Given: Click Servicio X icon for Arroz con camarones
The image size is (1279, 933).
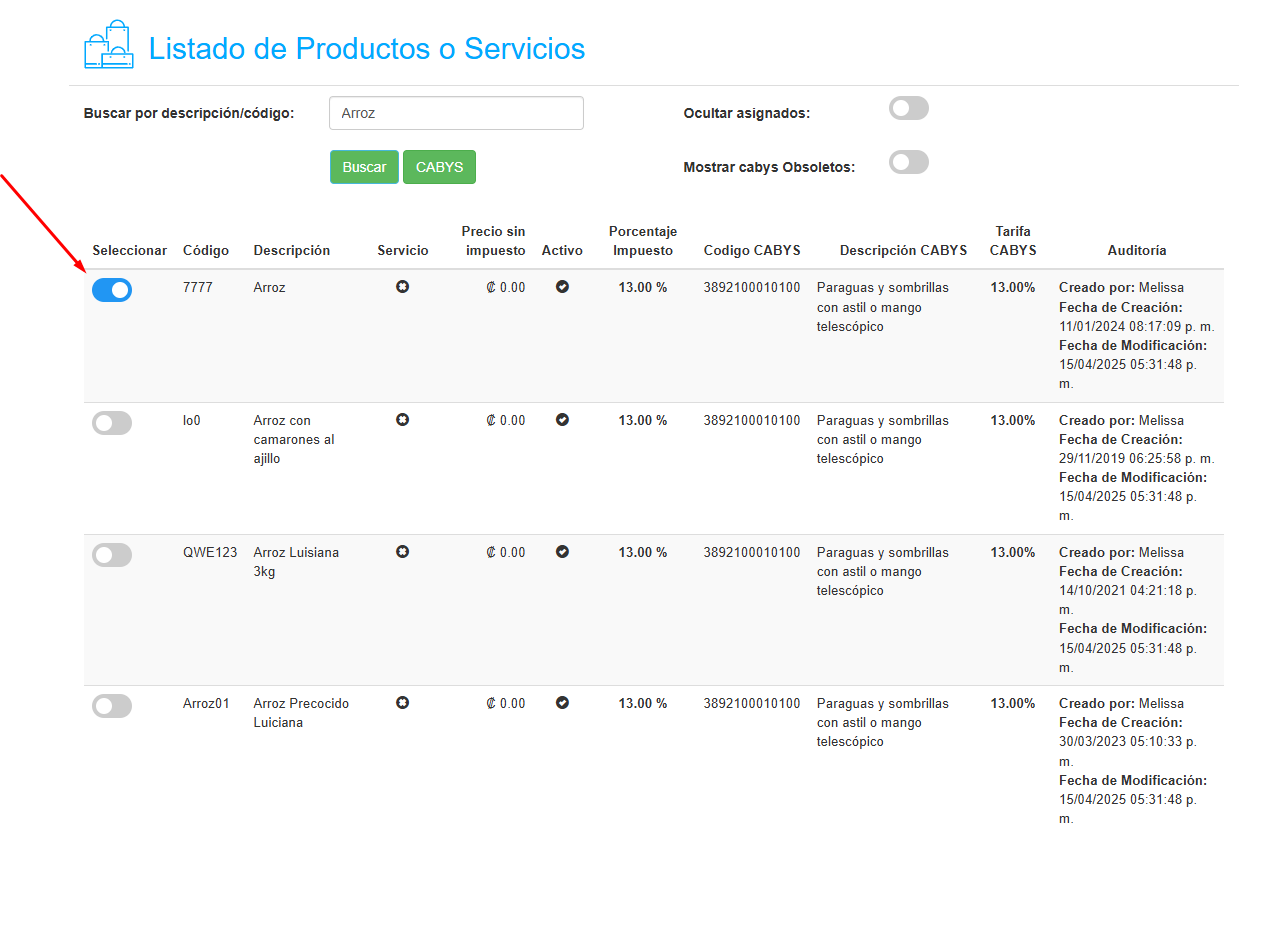Looking at the screenshot, I should click(x=402, y=420).
